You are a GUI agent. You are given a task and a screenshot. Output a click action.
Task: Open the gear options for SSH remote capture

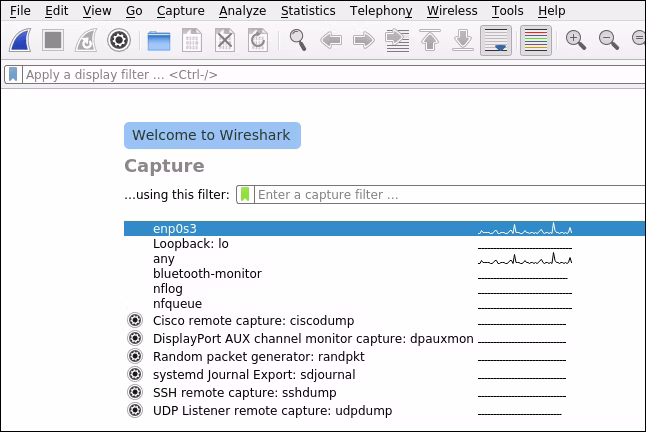pyautogui.click(x=135, y=392)
